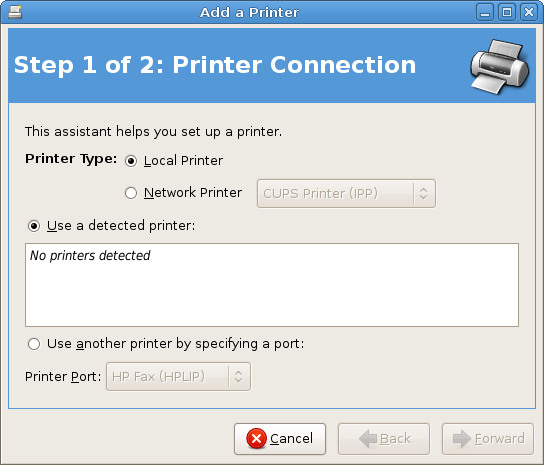Click the left arrow icon on Back
The image size is (544, 465).
(x=368, y=439)
